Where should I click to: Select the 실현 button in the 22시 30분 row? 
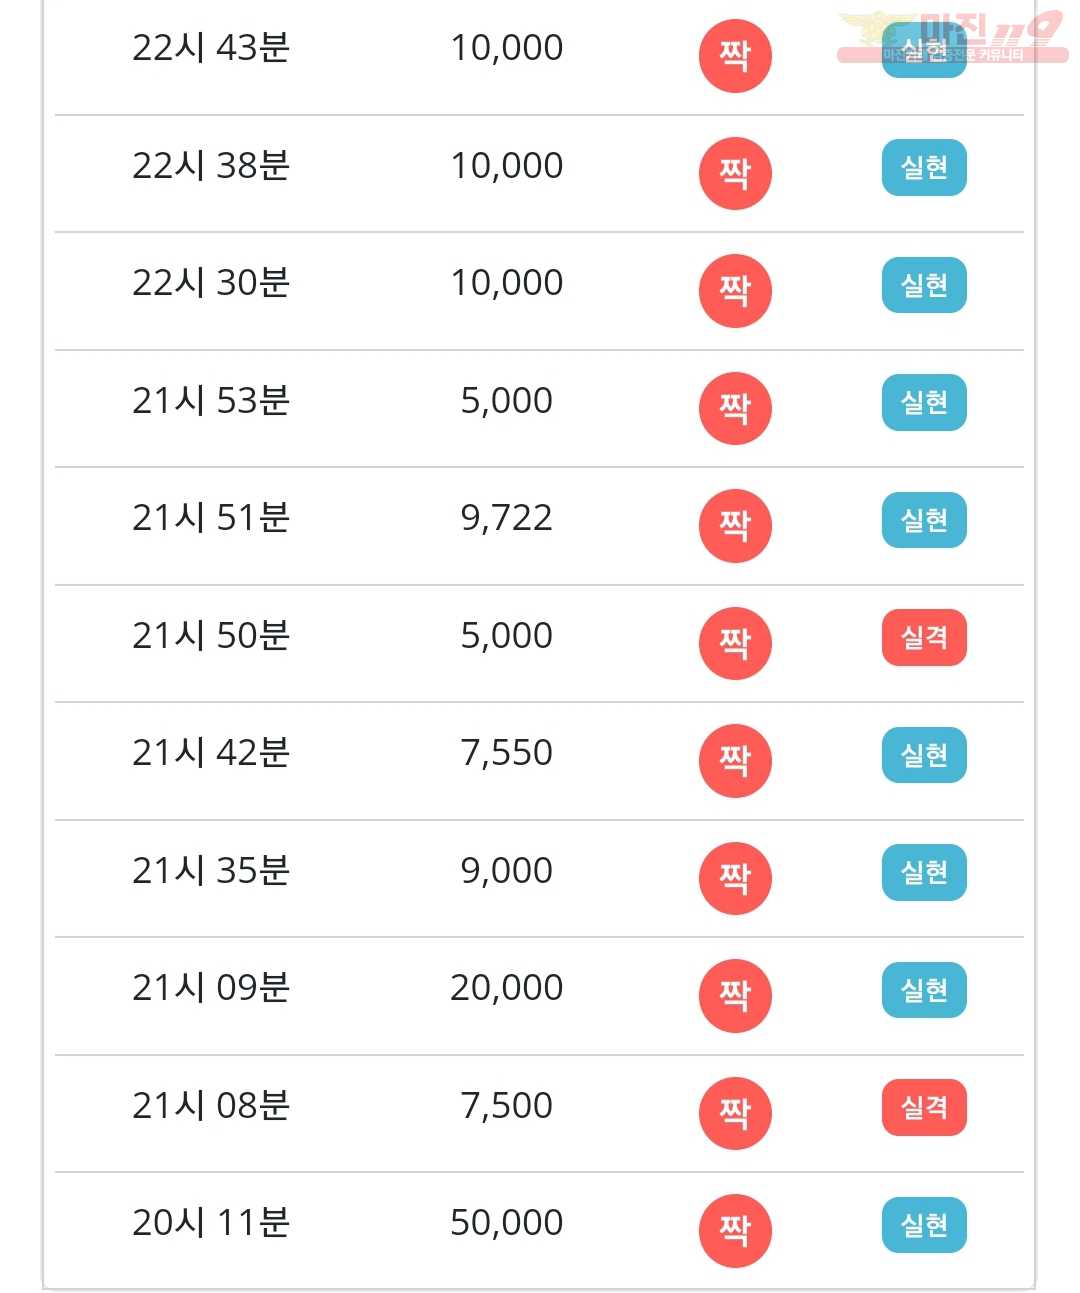pos(924,285)
